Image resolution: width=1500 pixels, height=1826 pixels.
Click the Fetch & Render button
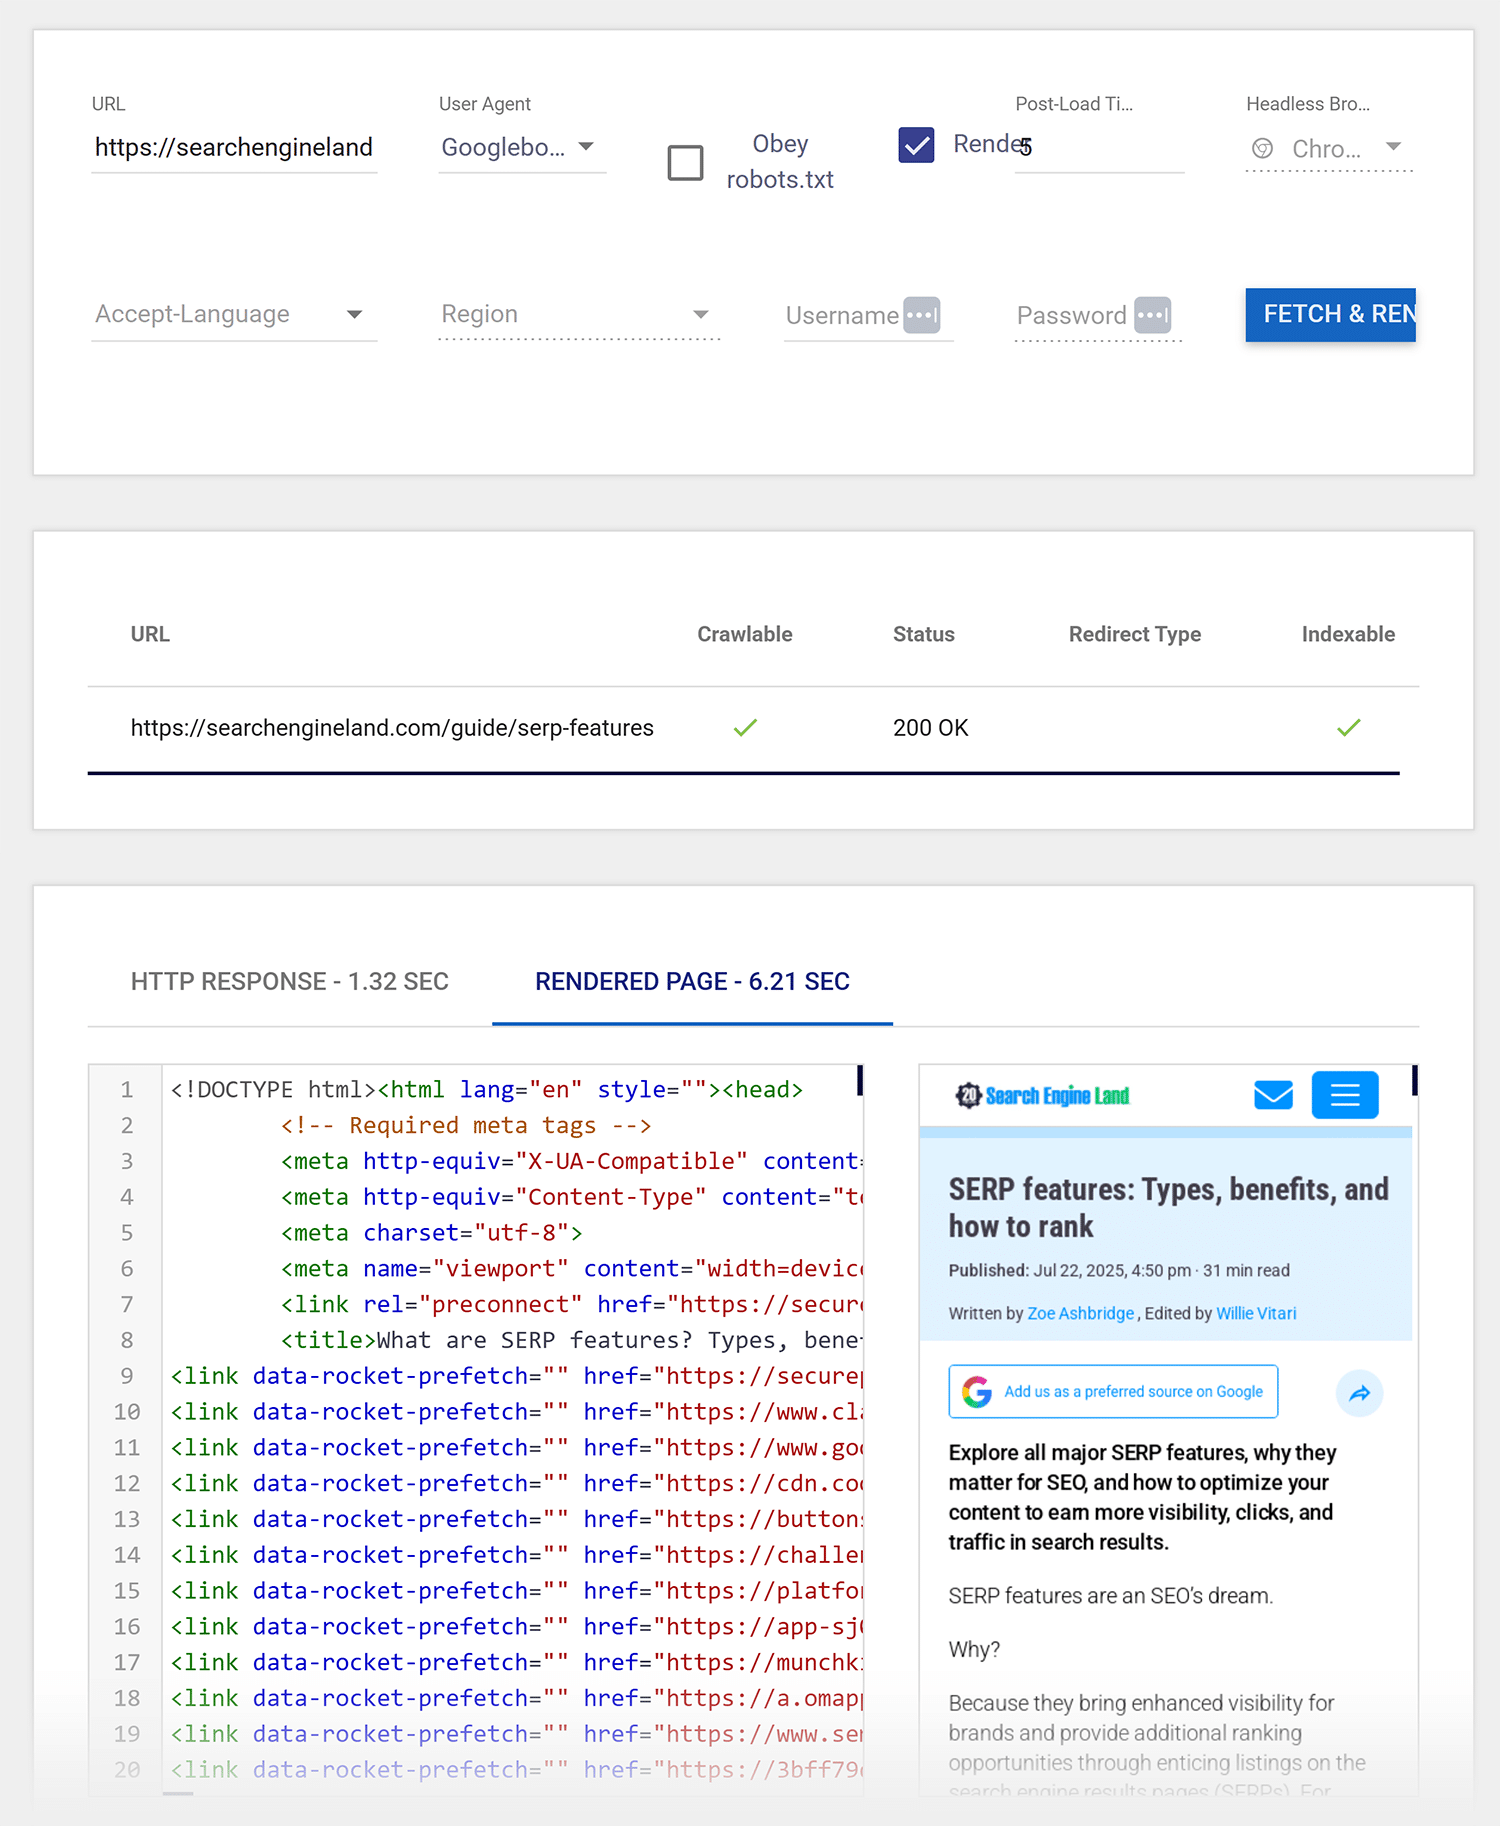(1330, 314)
